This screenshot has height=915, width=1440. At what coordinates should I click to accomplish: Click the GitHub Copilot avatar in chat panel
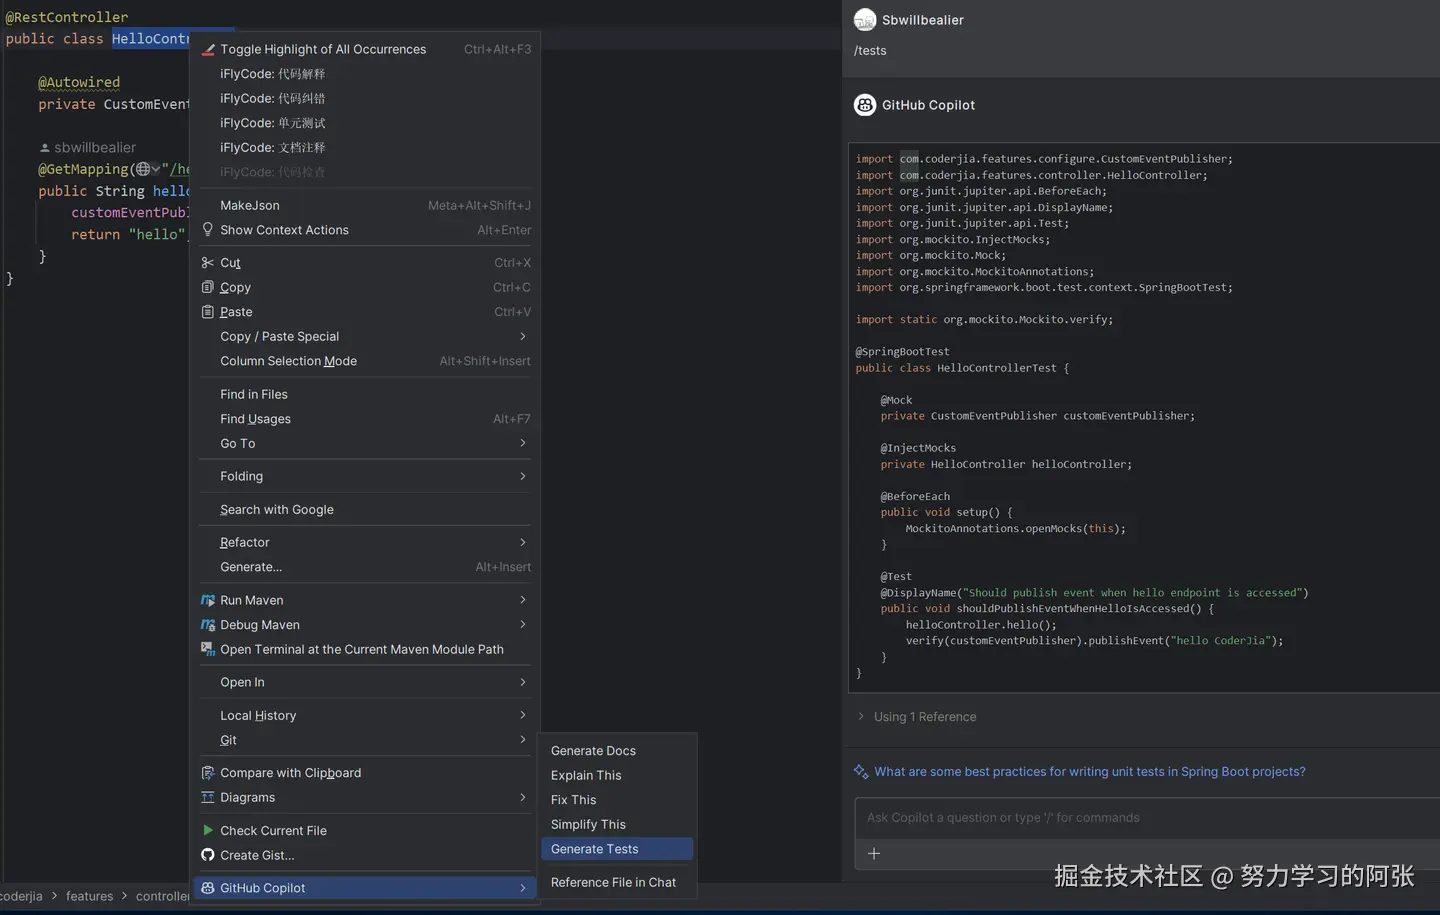tap(865, 105)
